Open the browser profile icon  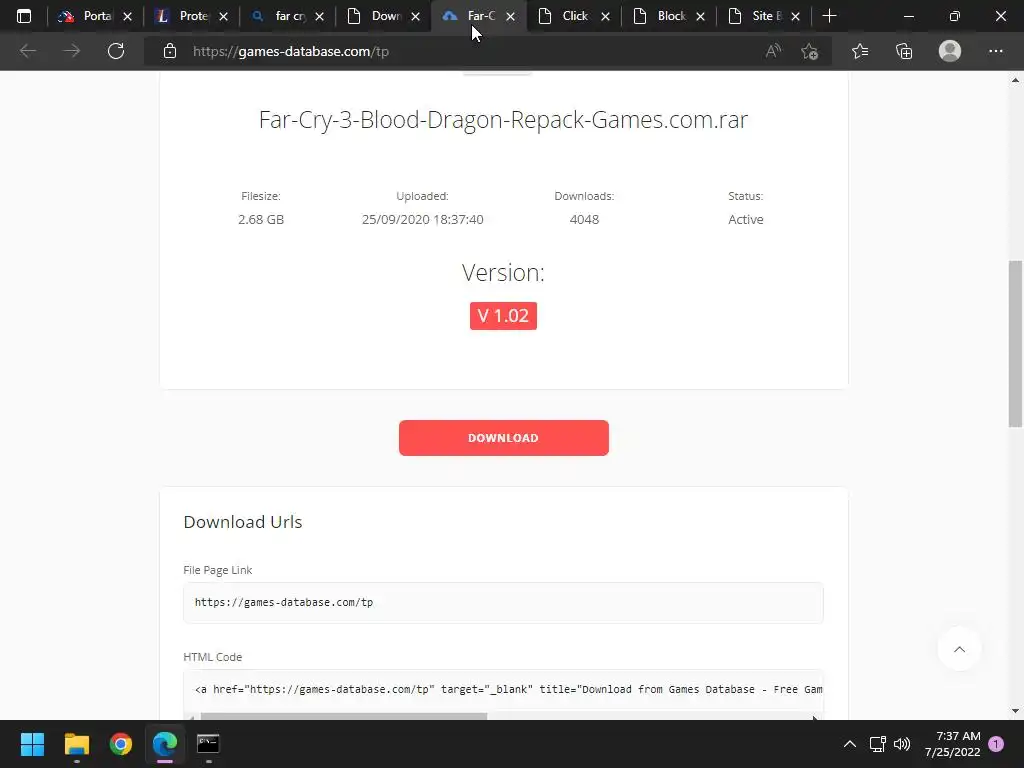pyautogui.click(x=950, y=51)
